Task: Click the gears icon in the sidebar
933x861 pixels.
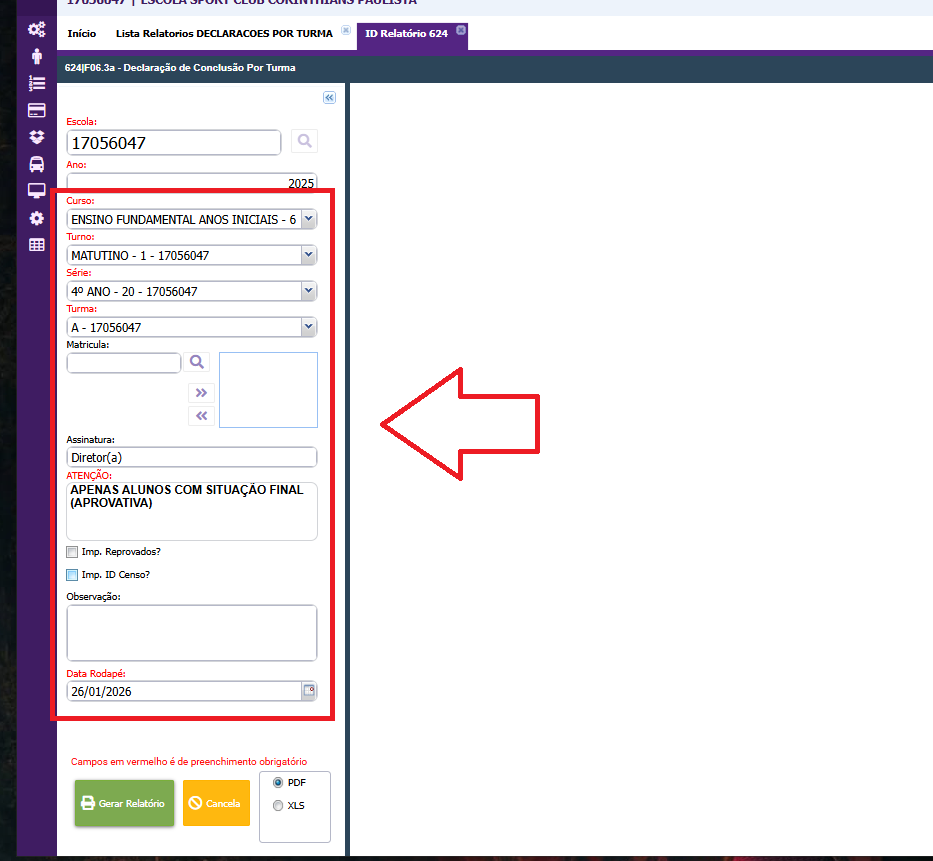Action: 36,30
